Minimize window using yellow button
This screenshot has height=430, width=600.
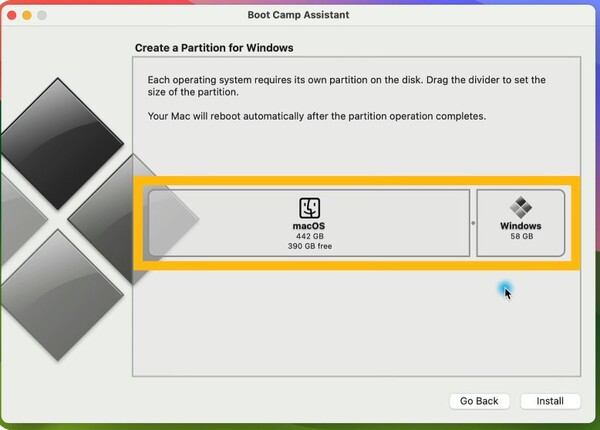[x=27, y=15]
